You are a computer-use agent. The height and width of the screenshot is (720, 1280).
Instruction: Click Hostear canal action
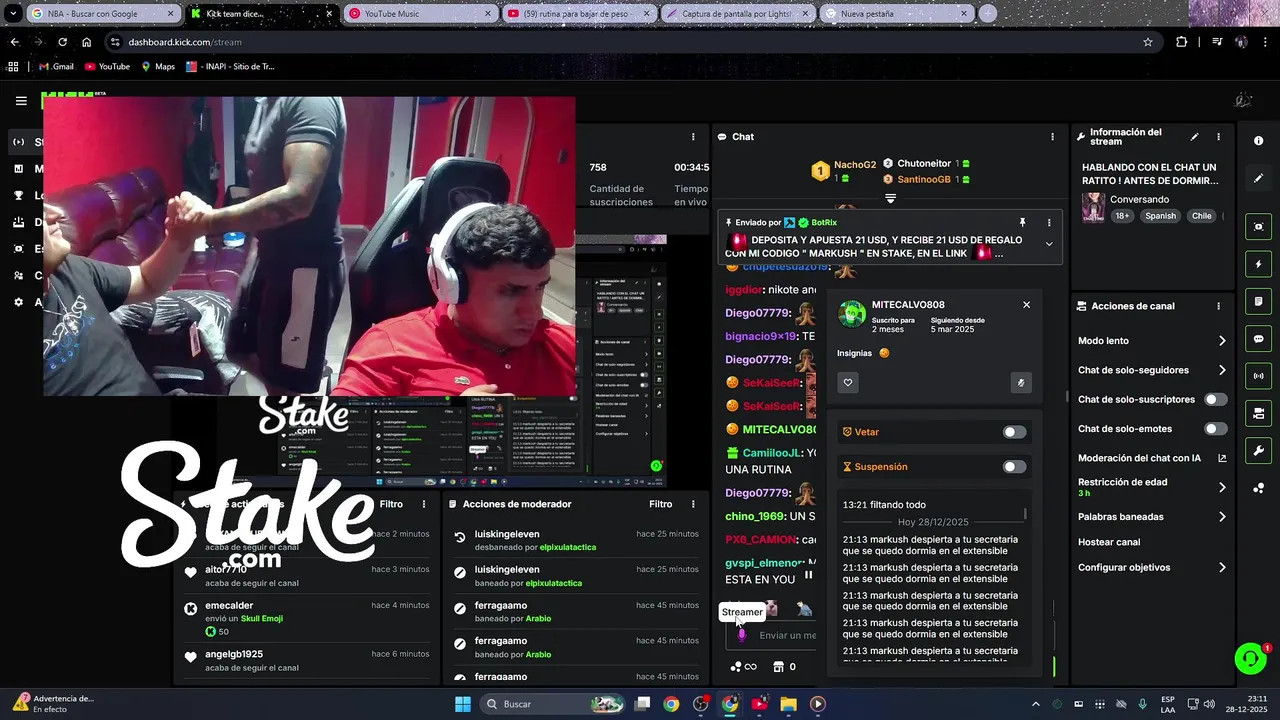1109,542
